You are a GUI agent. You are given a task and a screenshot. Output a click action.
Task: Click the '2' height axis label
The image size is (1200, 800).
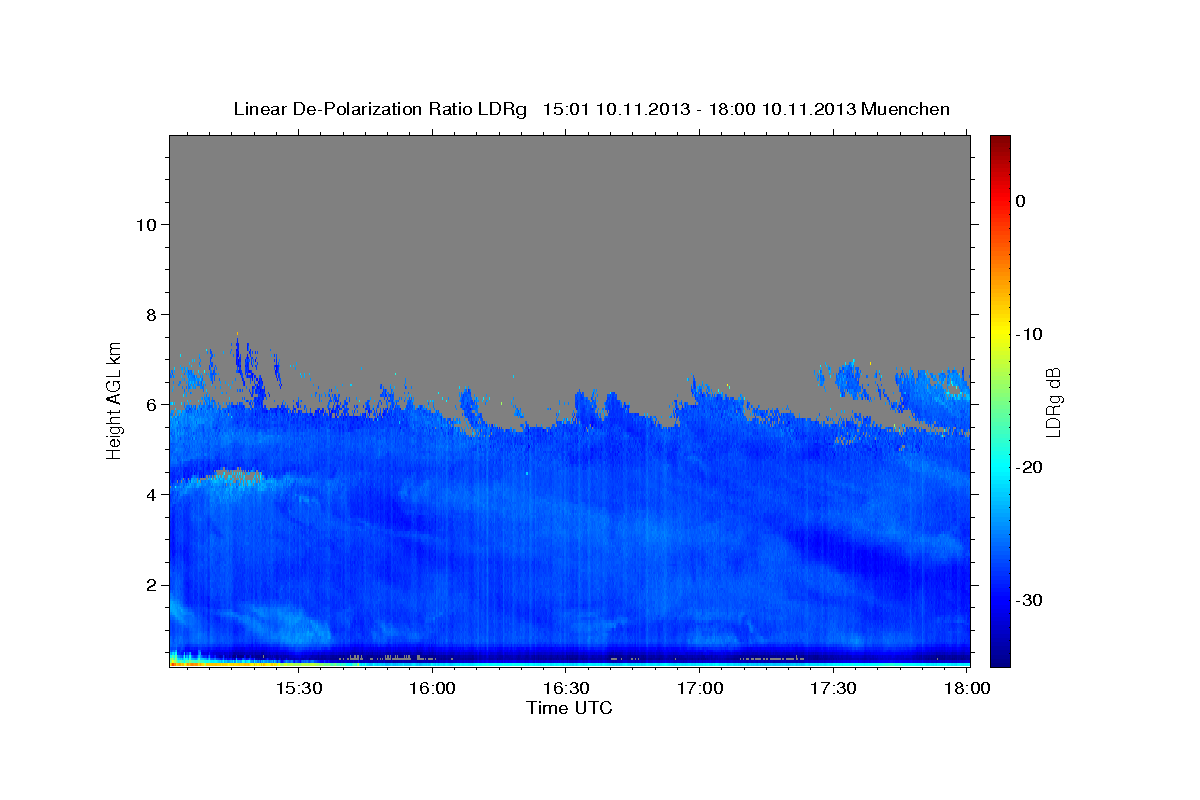click(150, 584)
